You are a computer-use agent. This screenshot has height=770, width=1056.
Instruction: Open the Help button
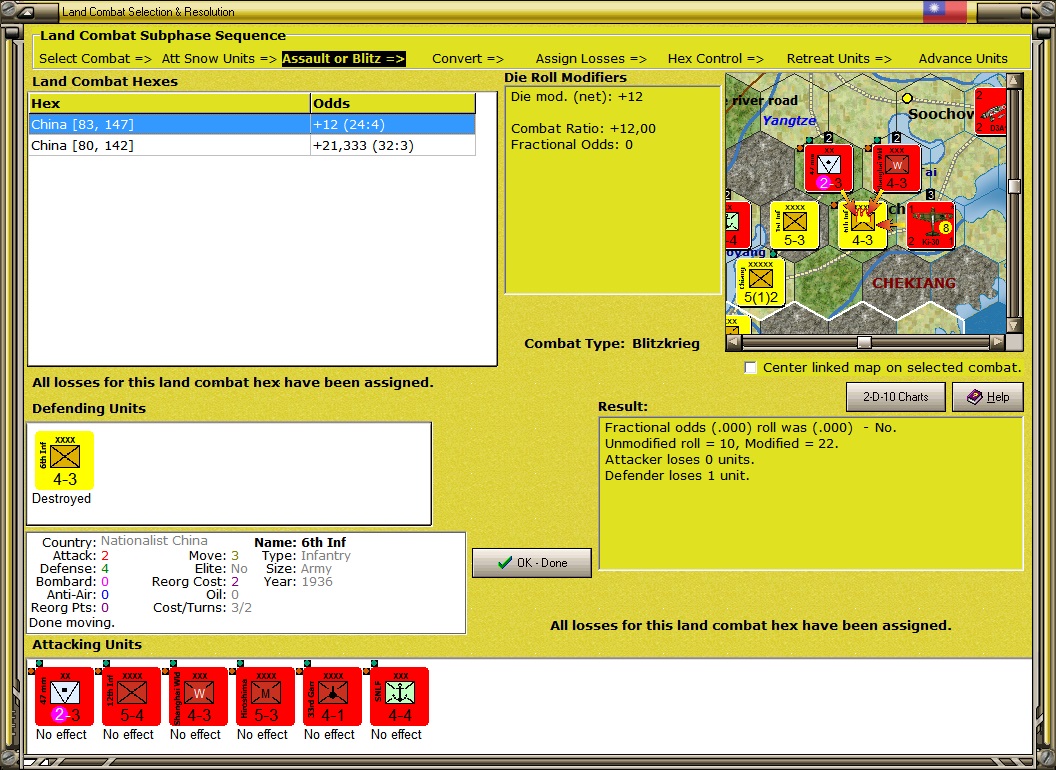[x=988, y=397]
